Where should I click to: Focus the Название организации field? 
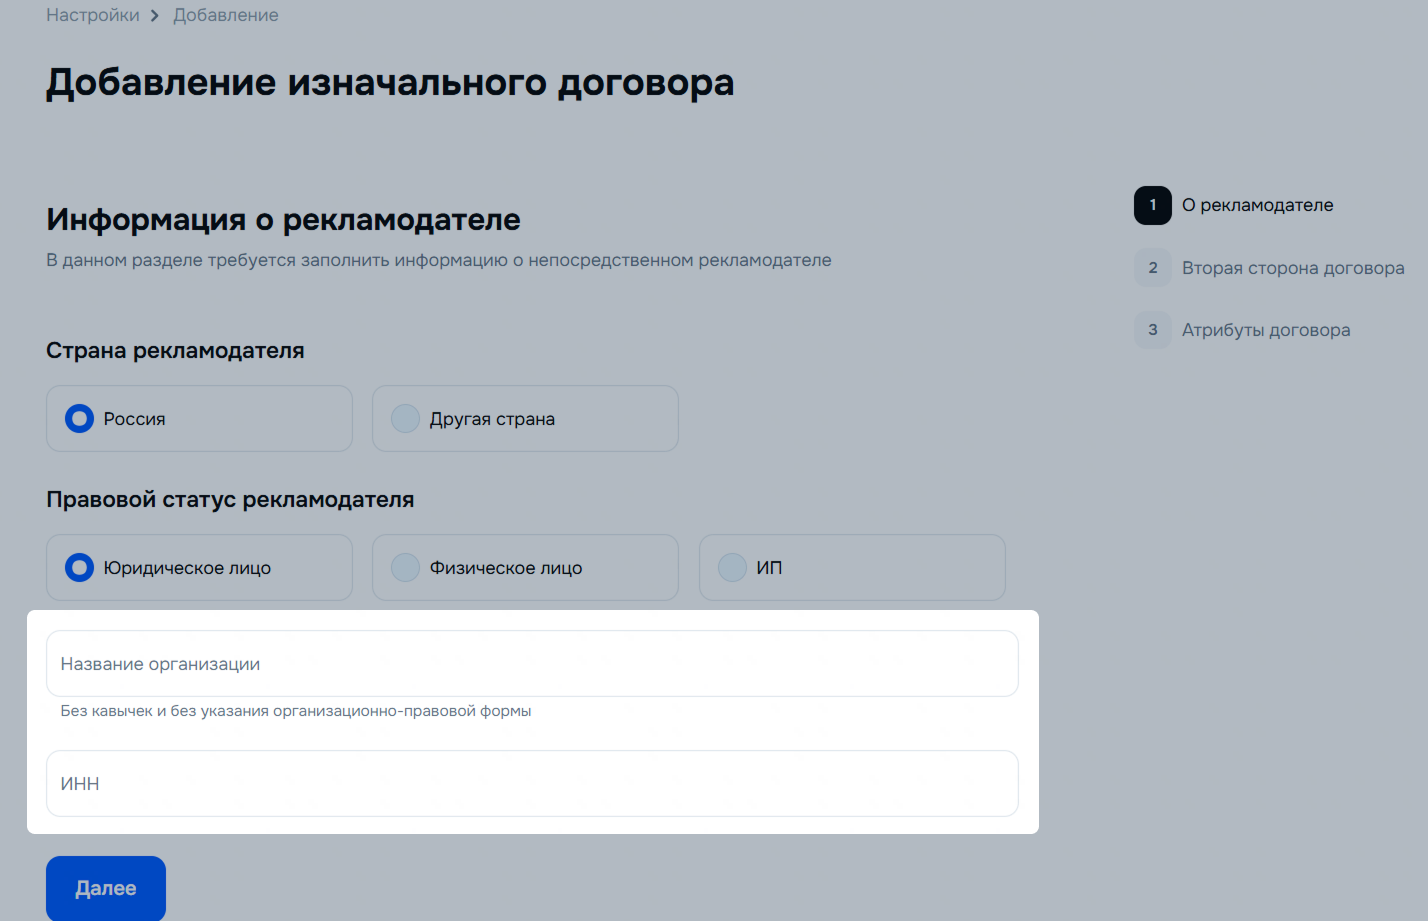coord(532,664)
